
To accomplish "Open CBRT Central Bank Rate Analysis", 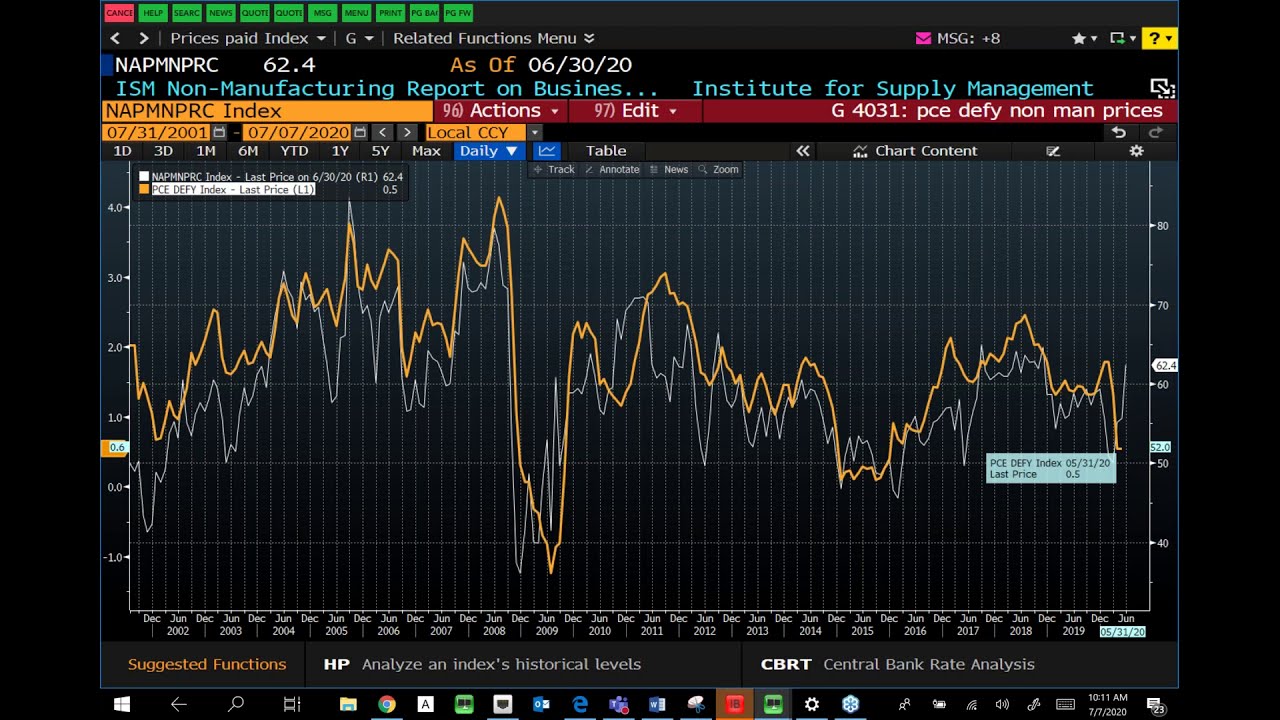I will tap(897, 664).
